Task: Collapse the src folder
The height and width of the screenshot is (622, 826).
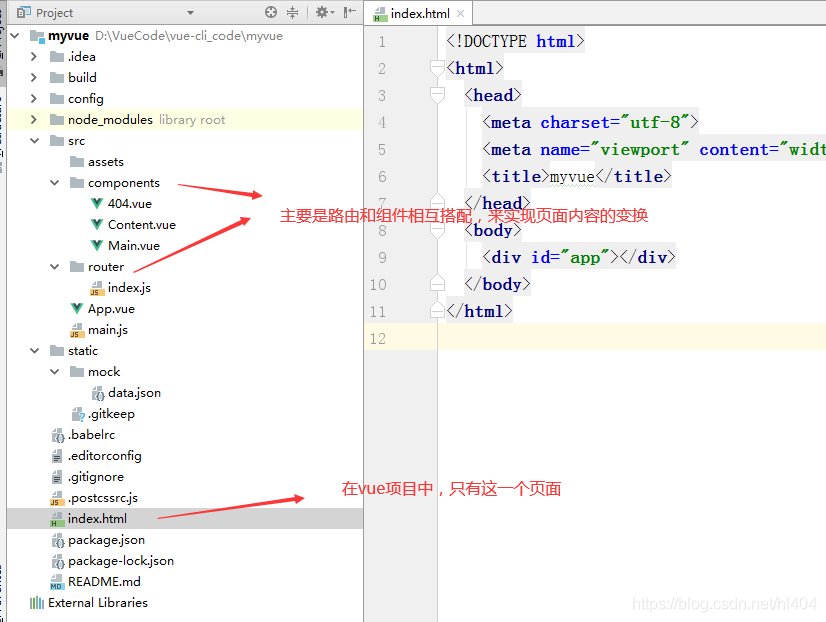Action: [x=35, y=141]
